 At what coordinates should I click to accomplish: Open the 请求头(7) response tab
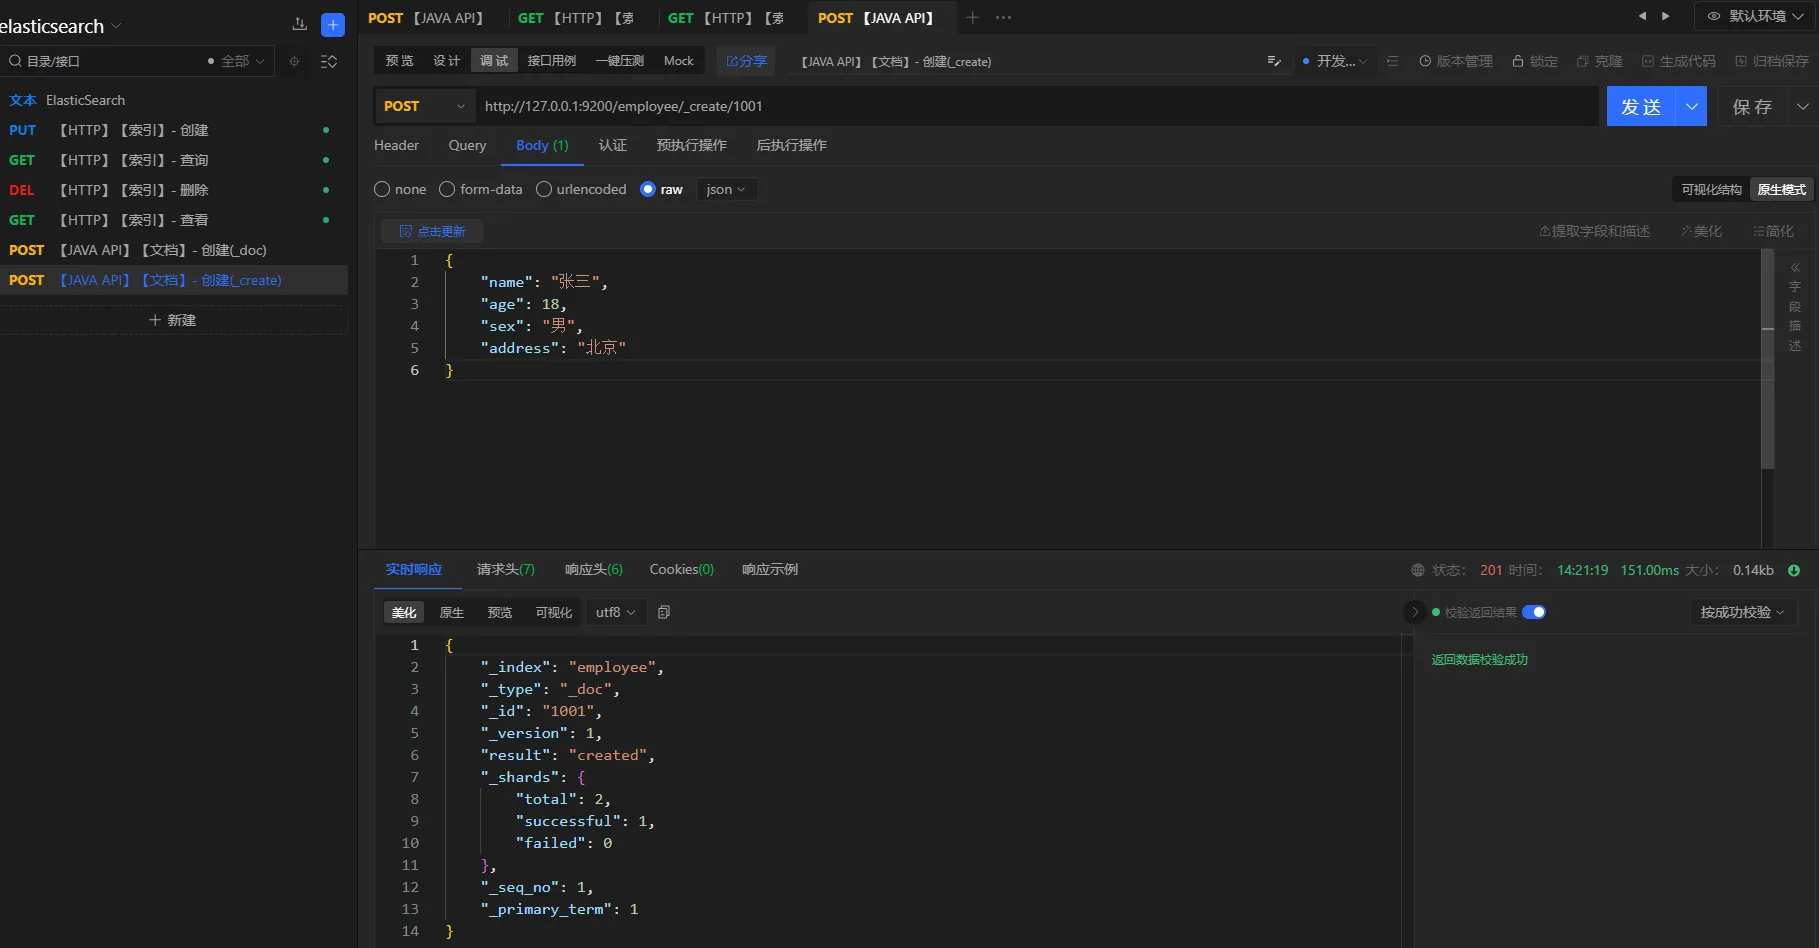[x=505, y=569]
